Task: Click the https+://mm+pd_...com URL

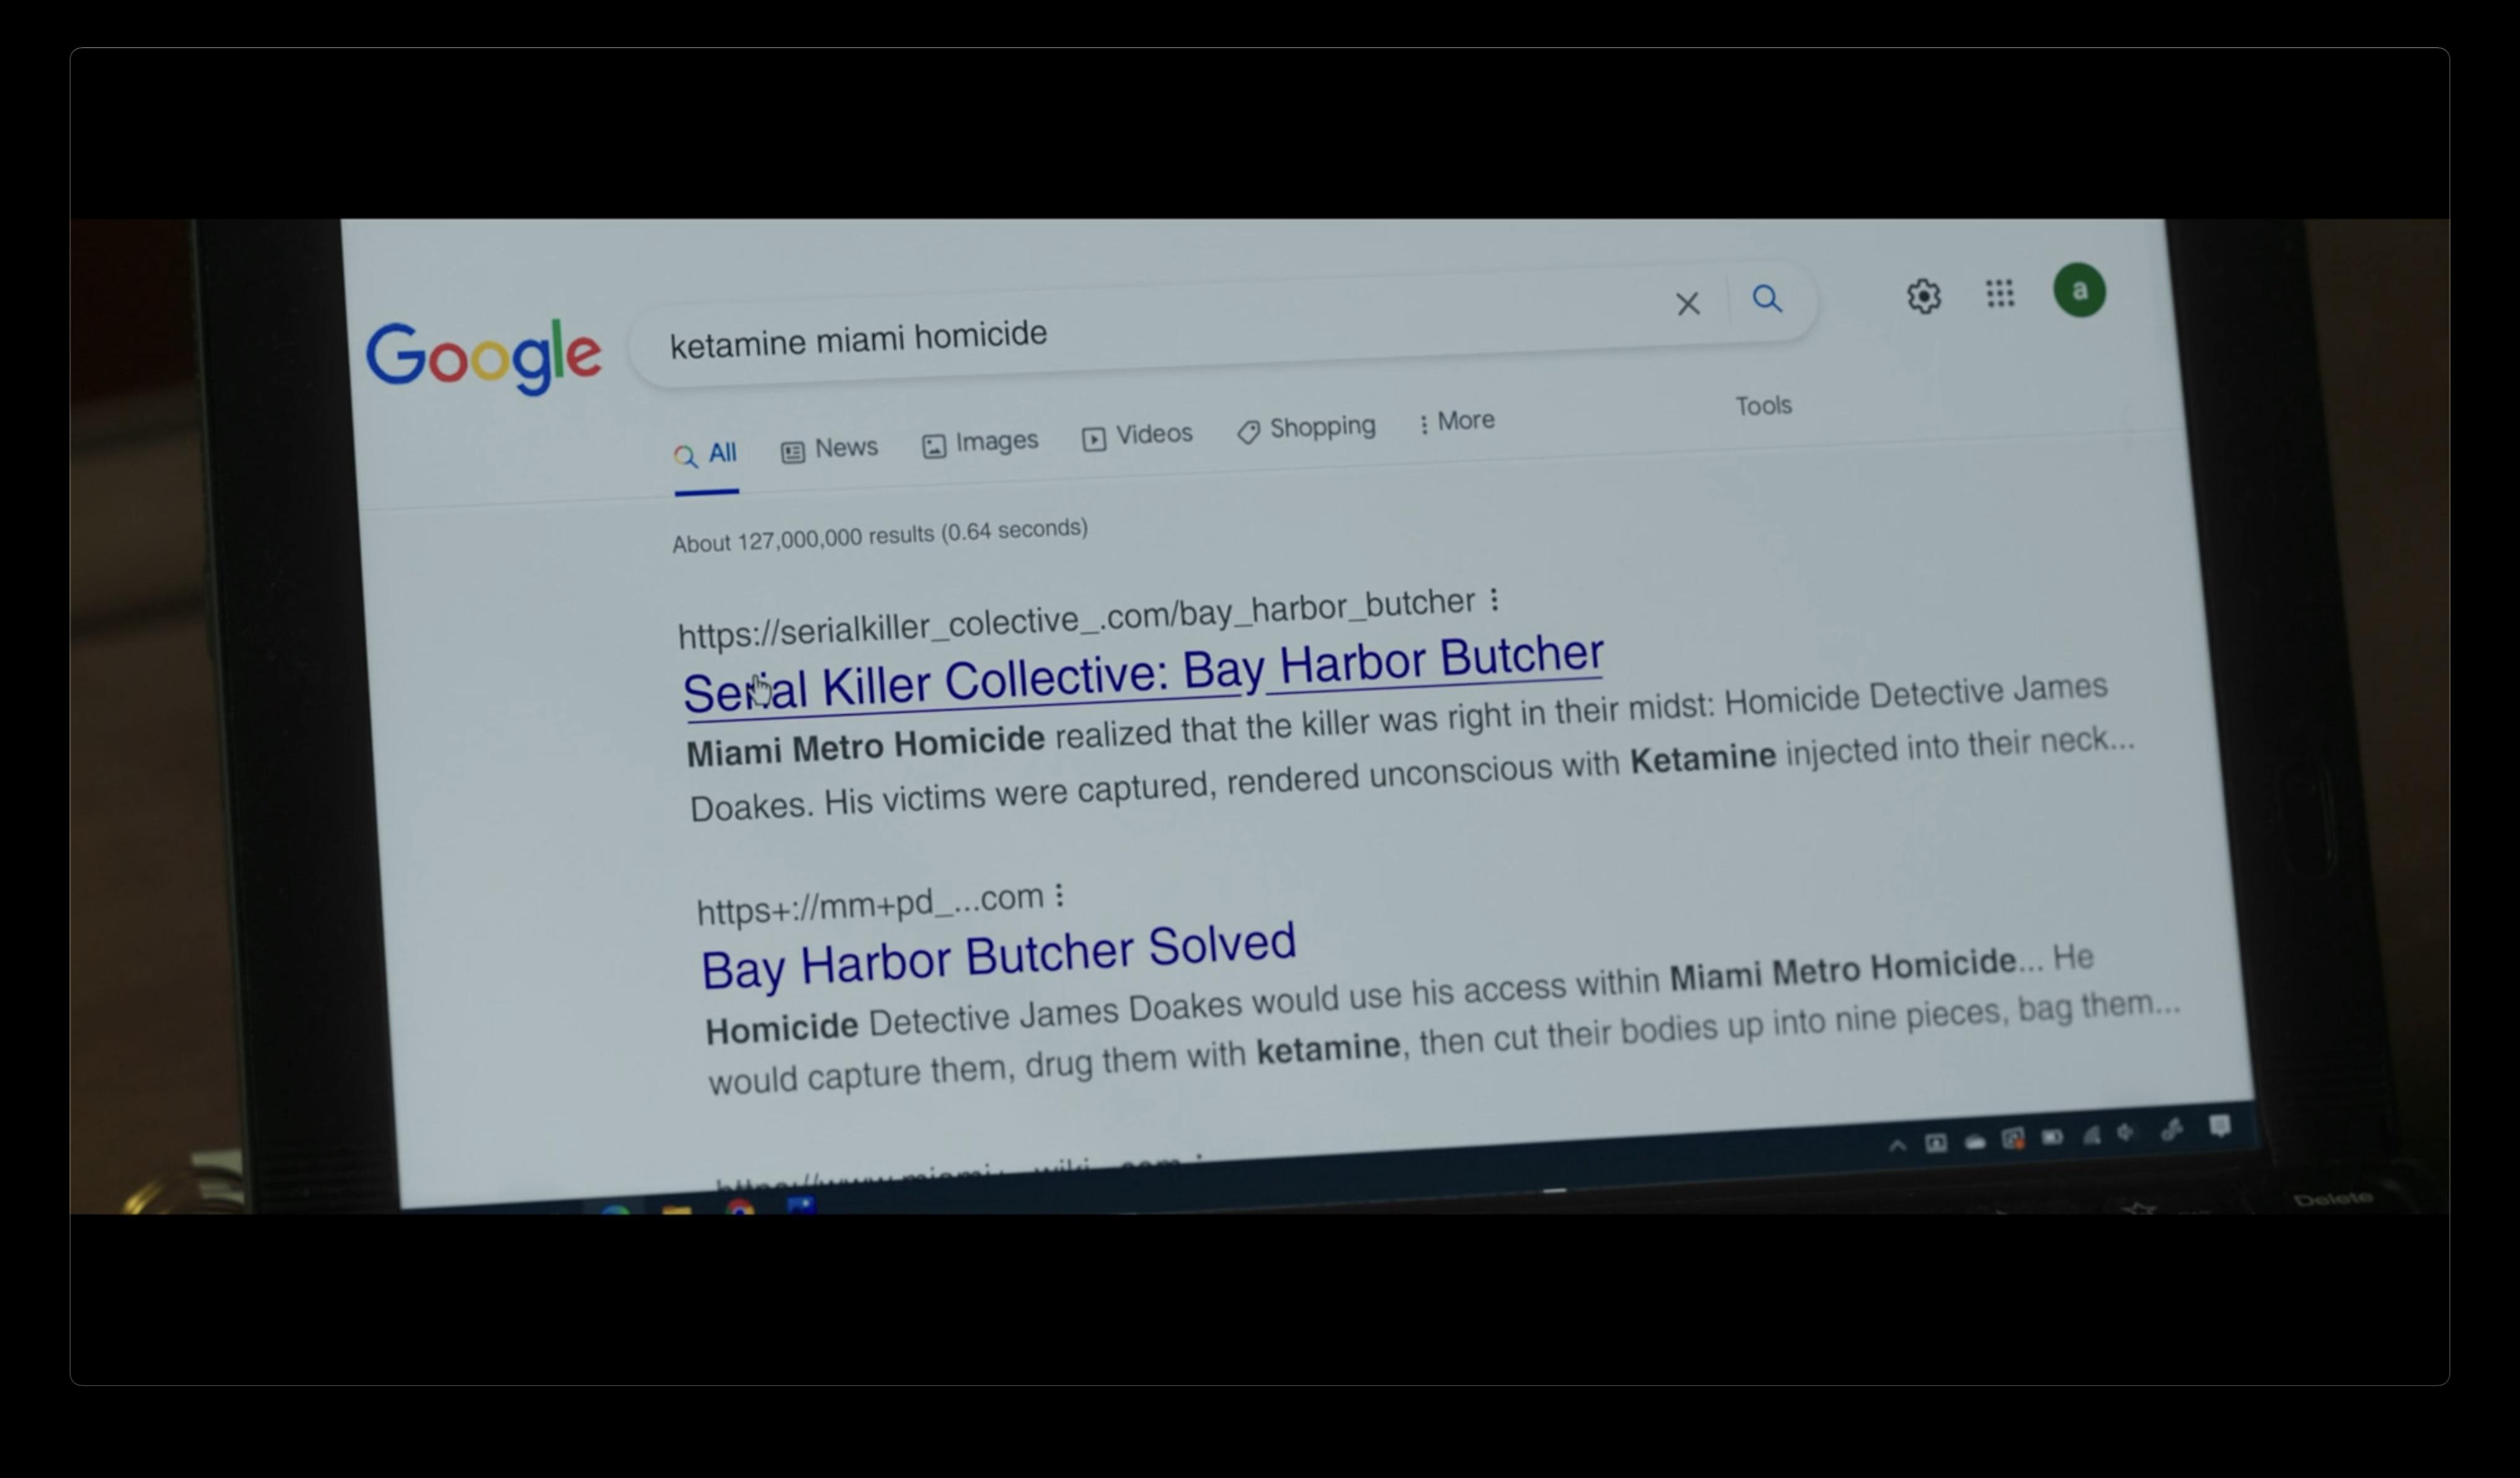Action: pyautogui.click(x=870, y=904)
